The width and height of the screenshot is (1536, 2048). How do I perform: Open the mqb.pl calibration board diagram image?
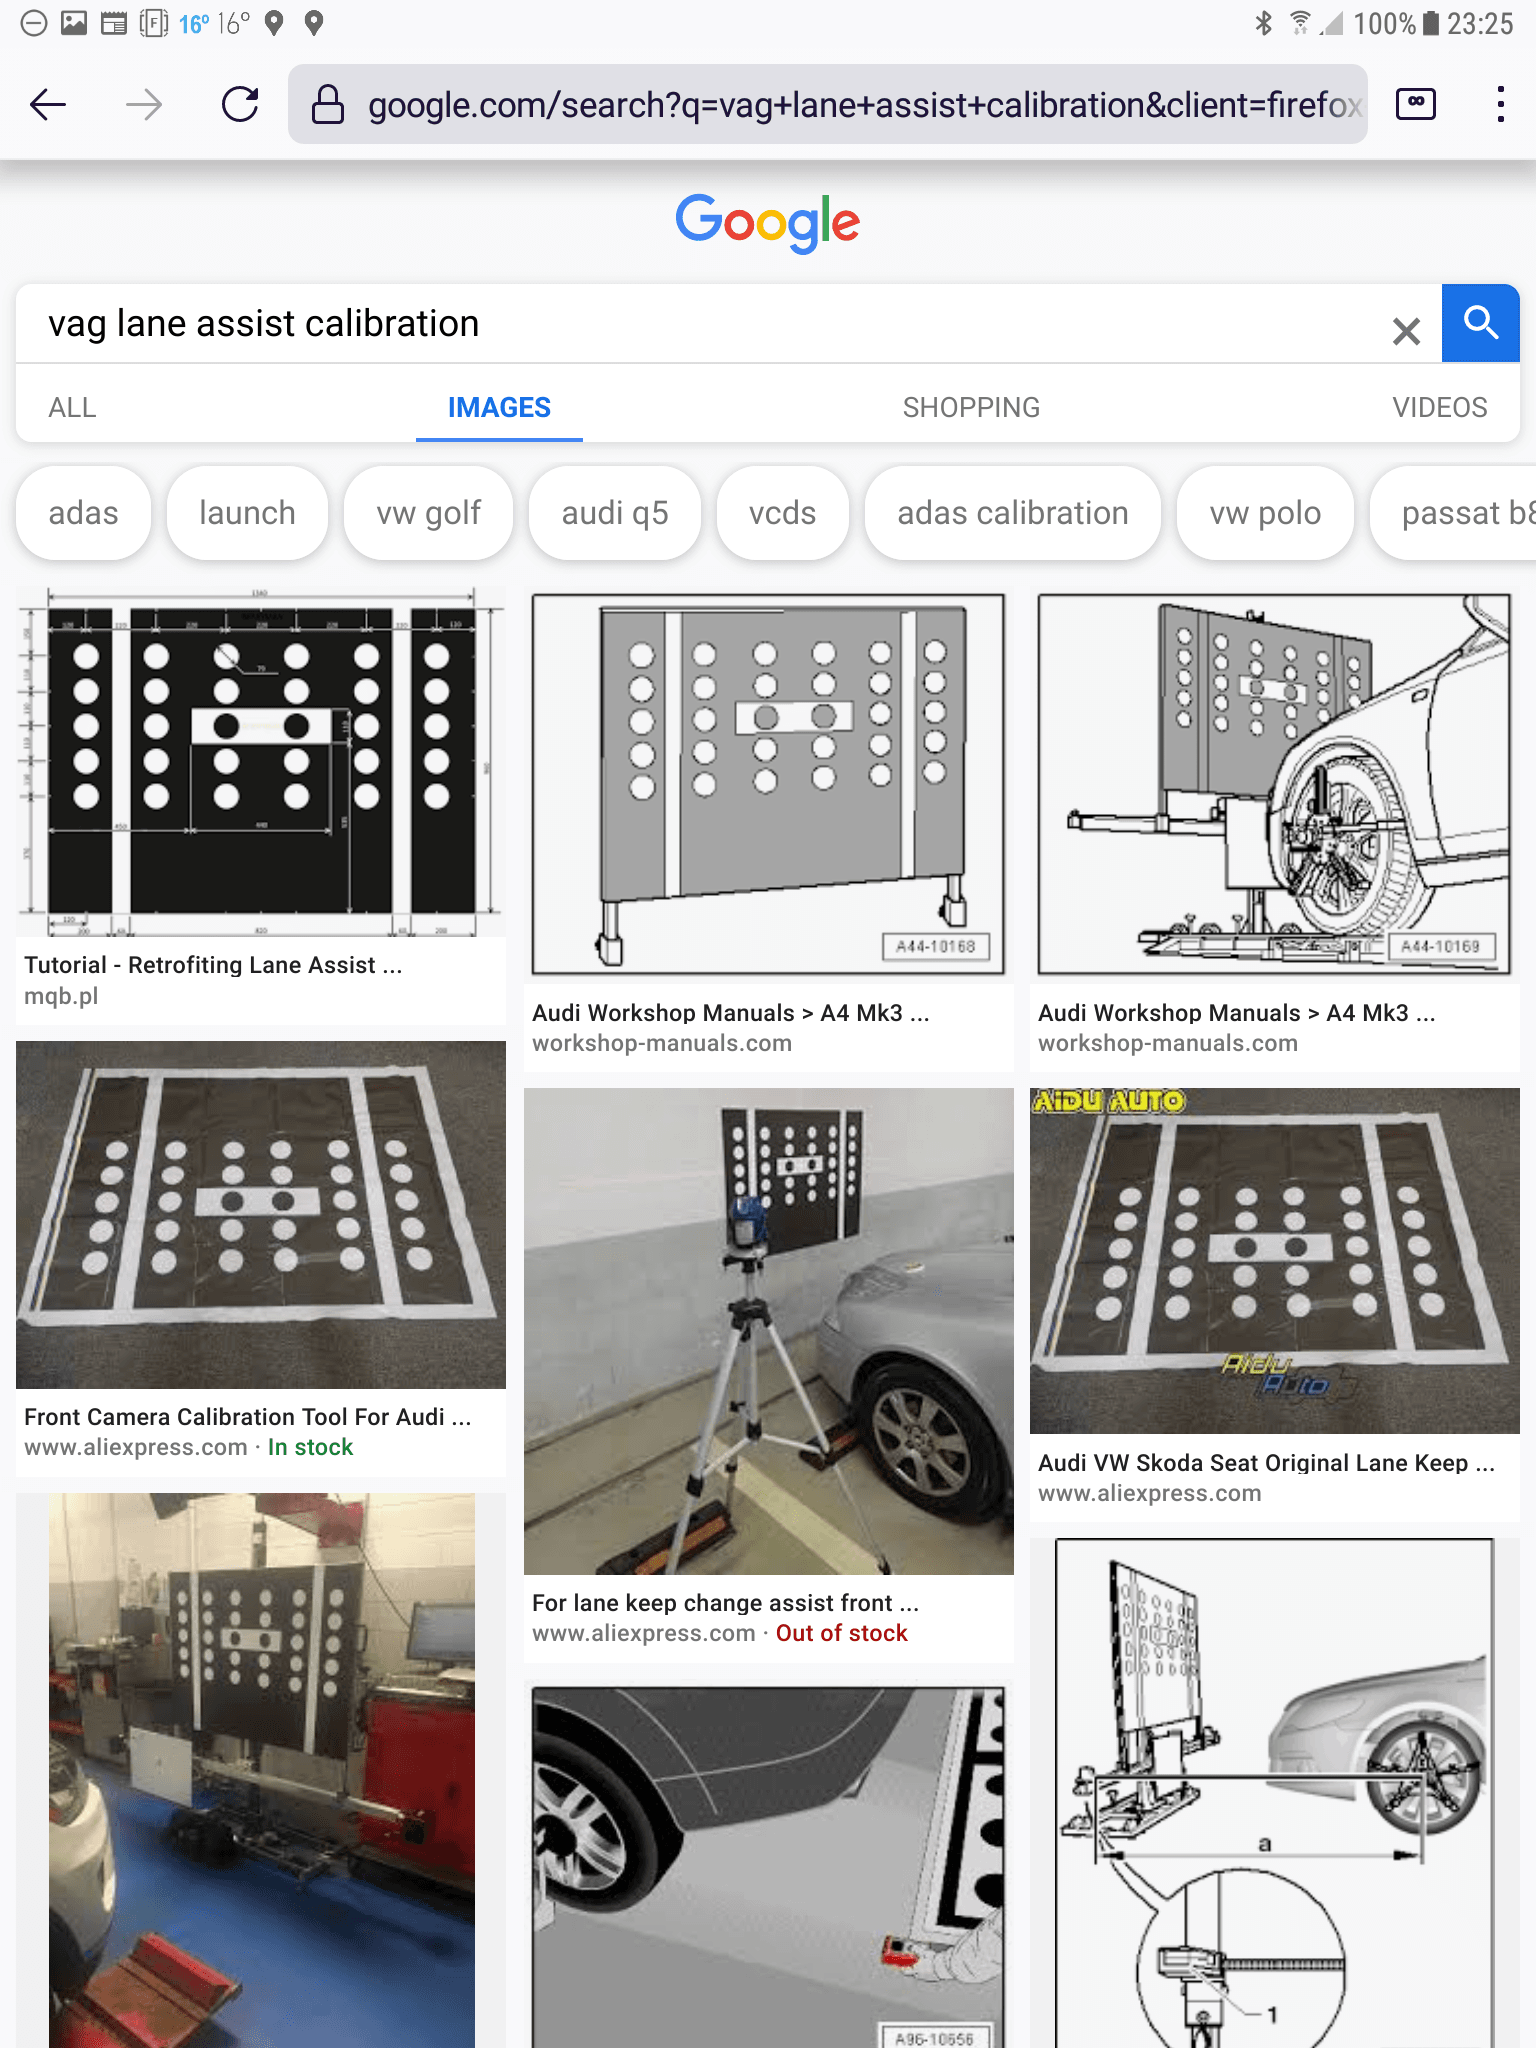[x=261, y=762]
